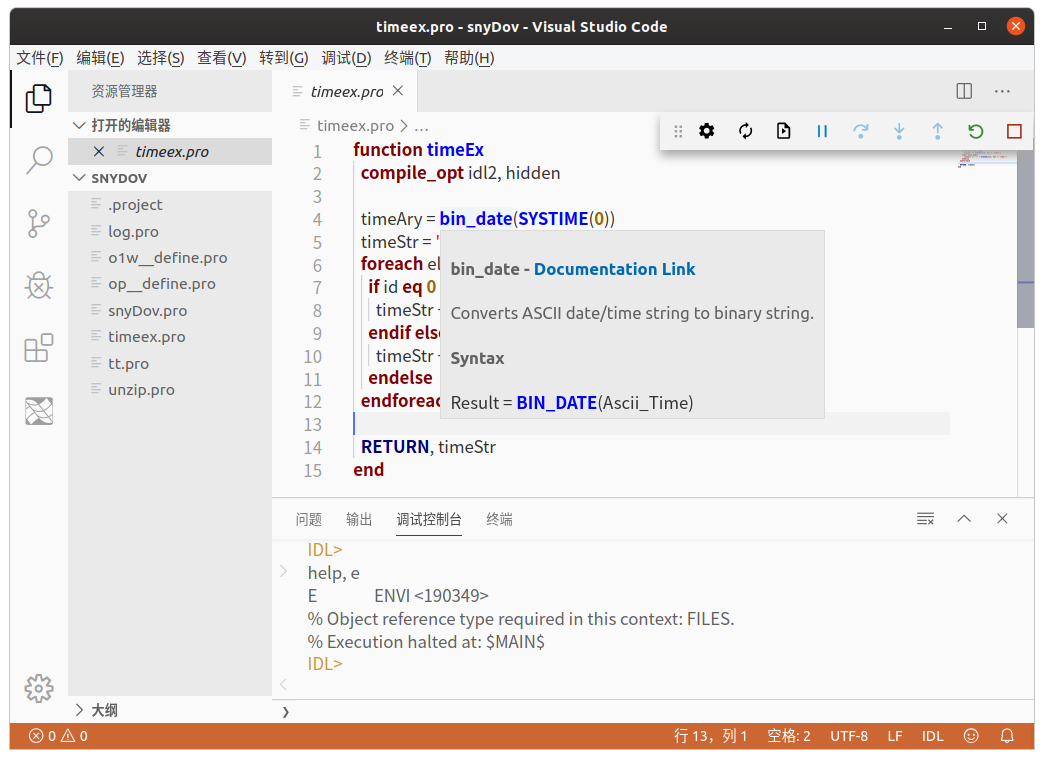Open timeex.pro in SNYDOV file list

click(170, 337)
